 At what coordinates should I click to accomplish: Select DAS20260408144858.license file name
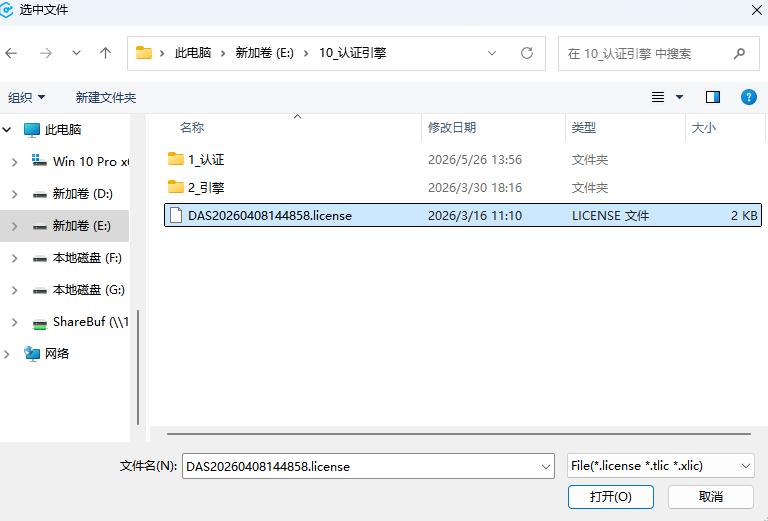click(270, 215)
